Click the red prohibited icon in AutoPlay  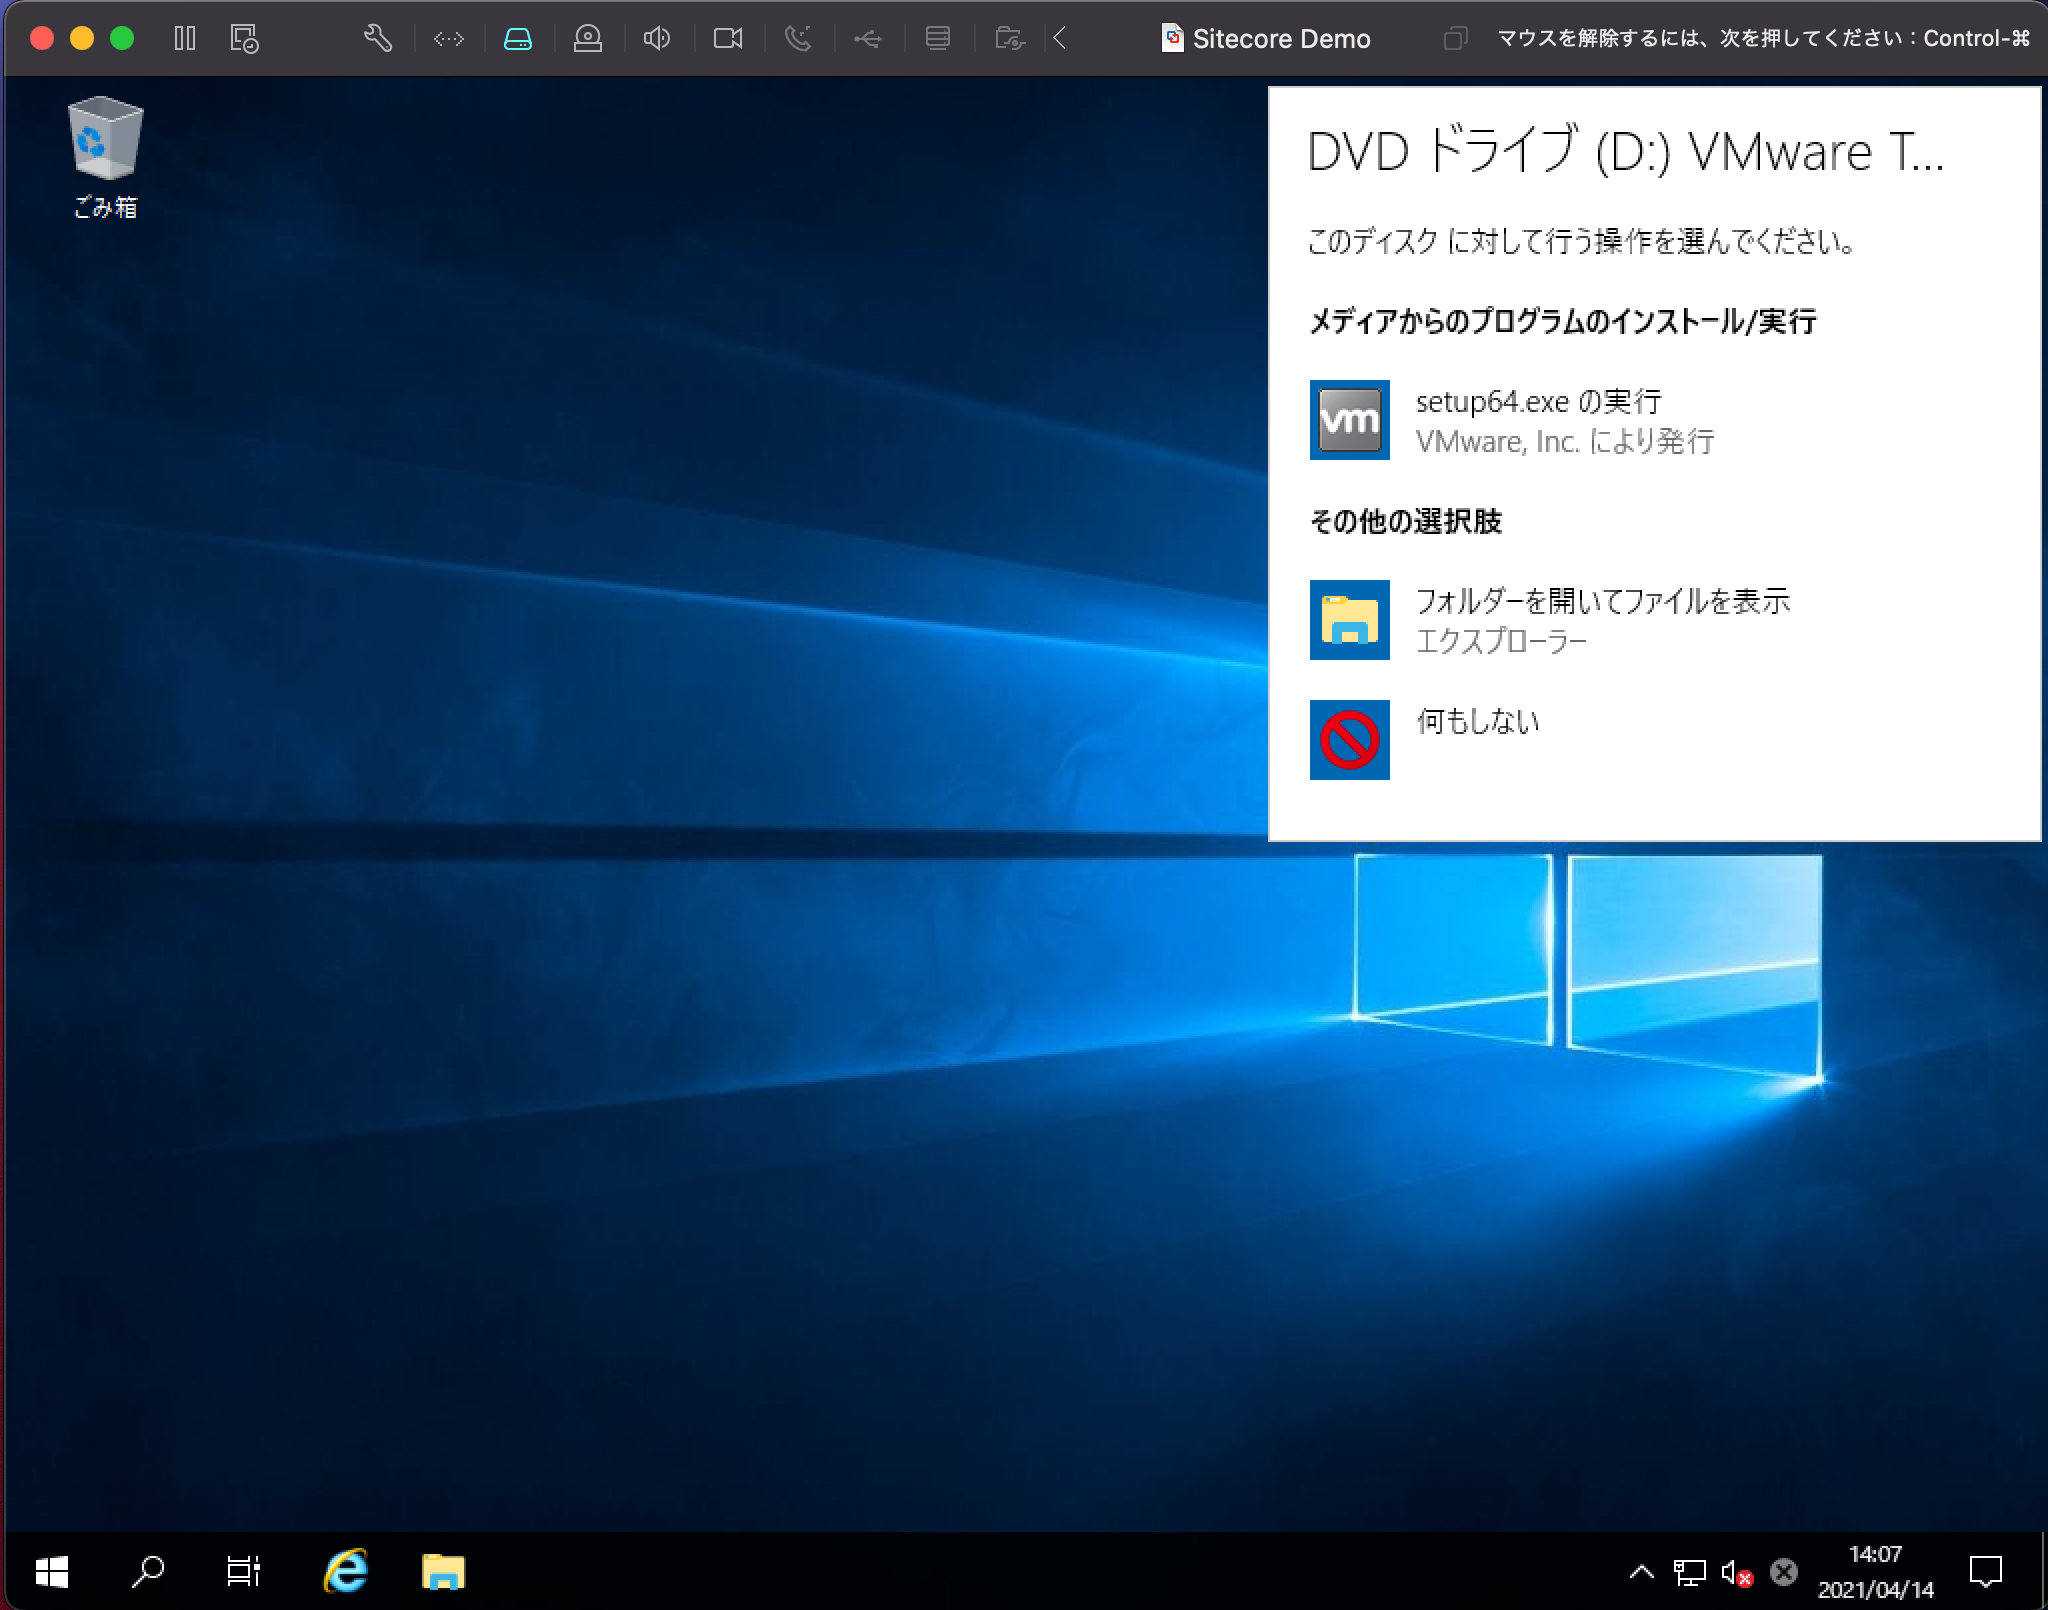1349,740
